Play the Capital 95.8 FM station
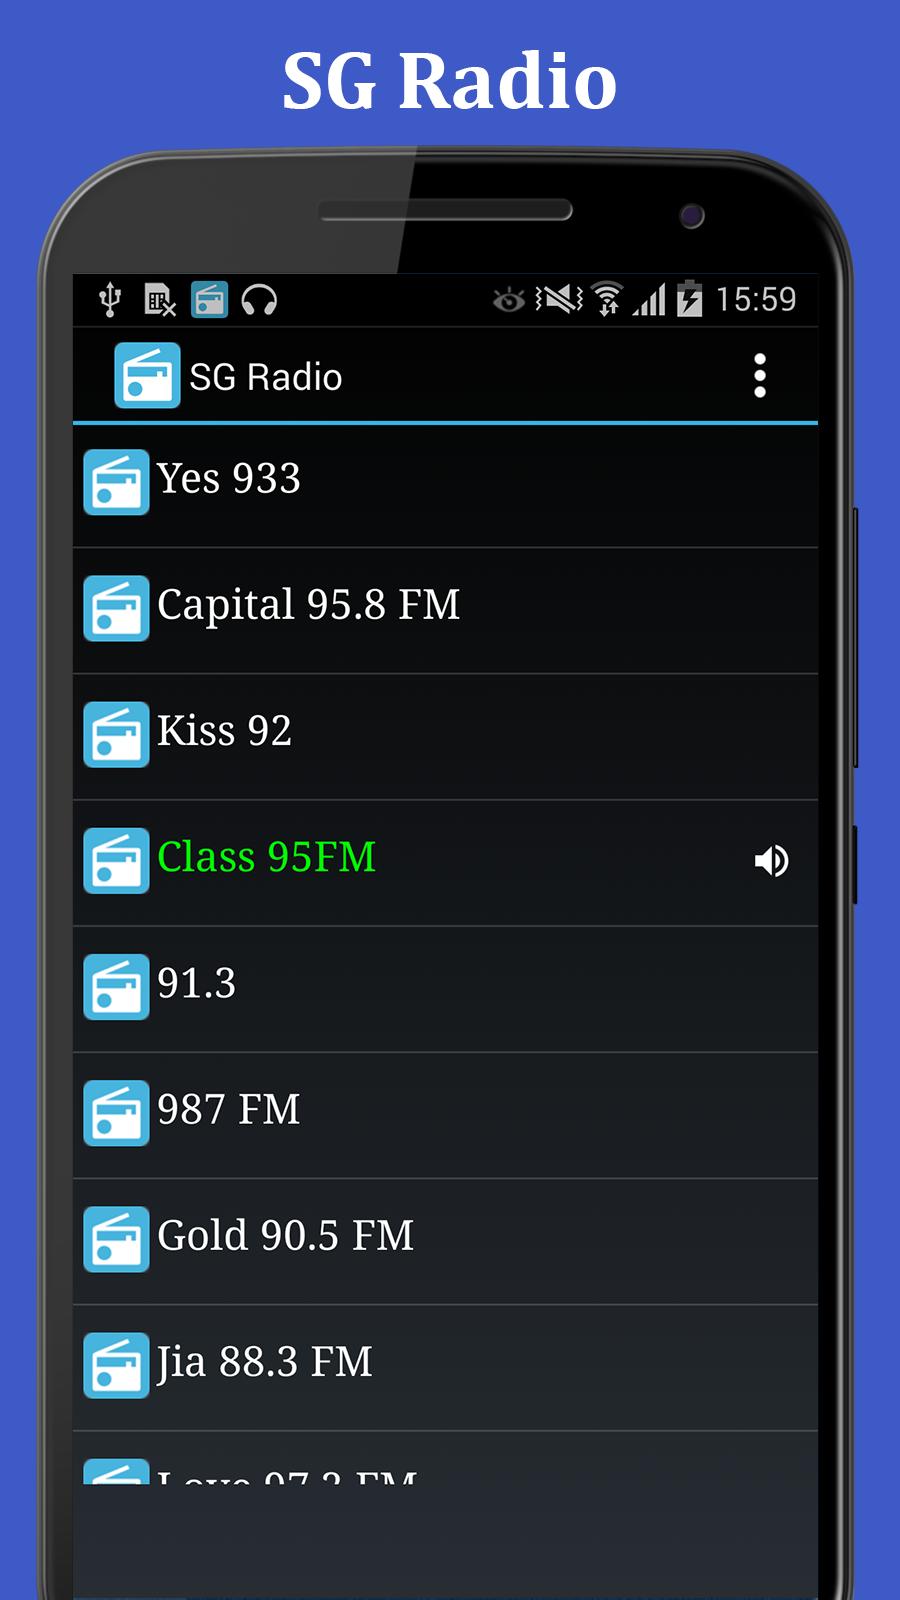This screenshot has width=900, height=1600. click(445, 610)
